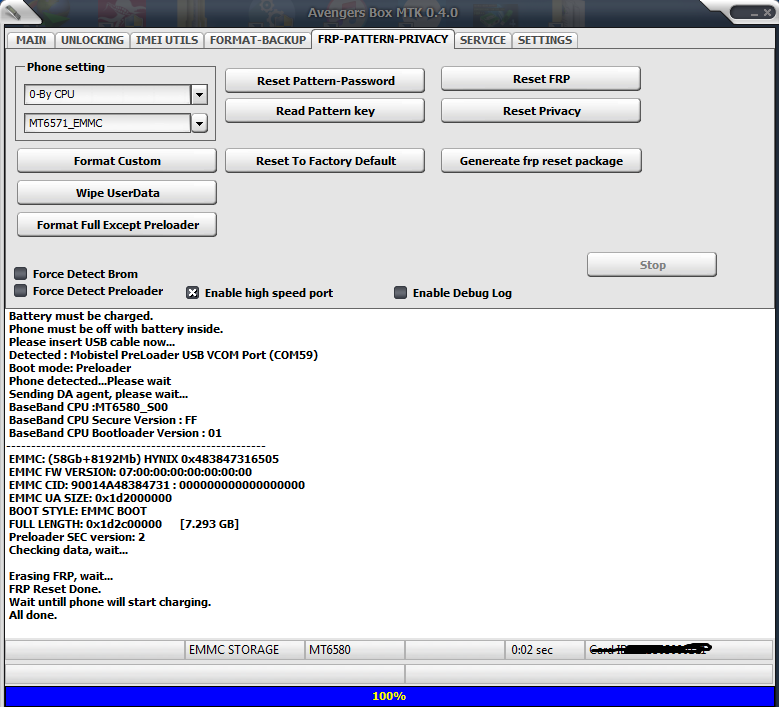Go to the IMEI UTILS tab

tap(167, 40)
